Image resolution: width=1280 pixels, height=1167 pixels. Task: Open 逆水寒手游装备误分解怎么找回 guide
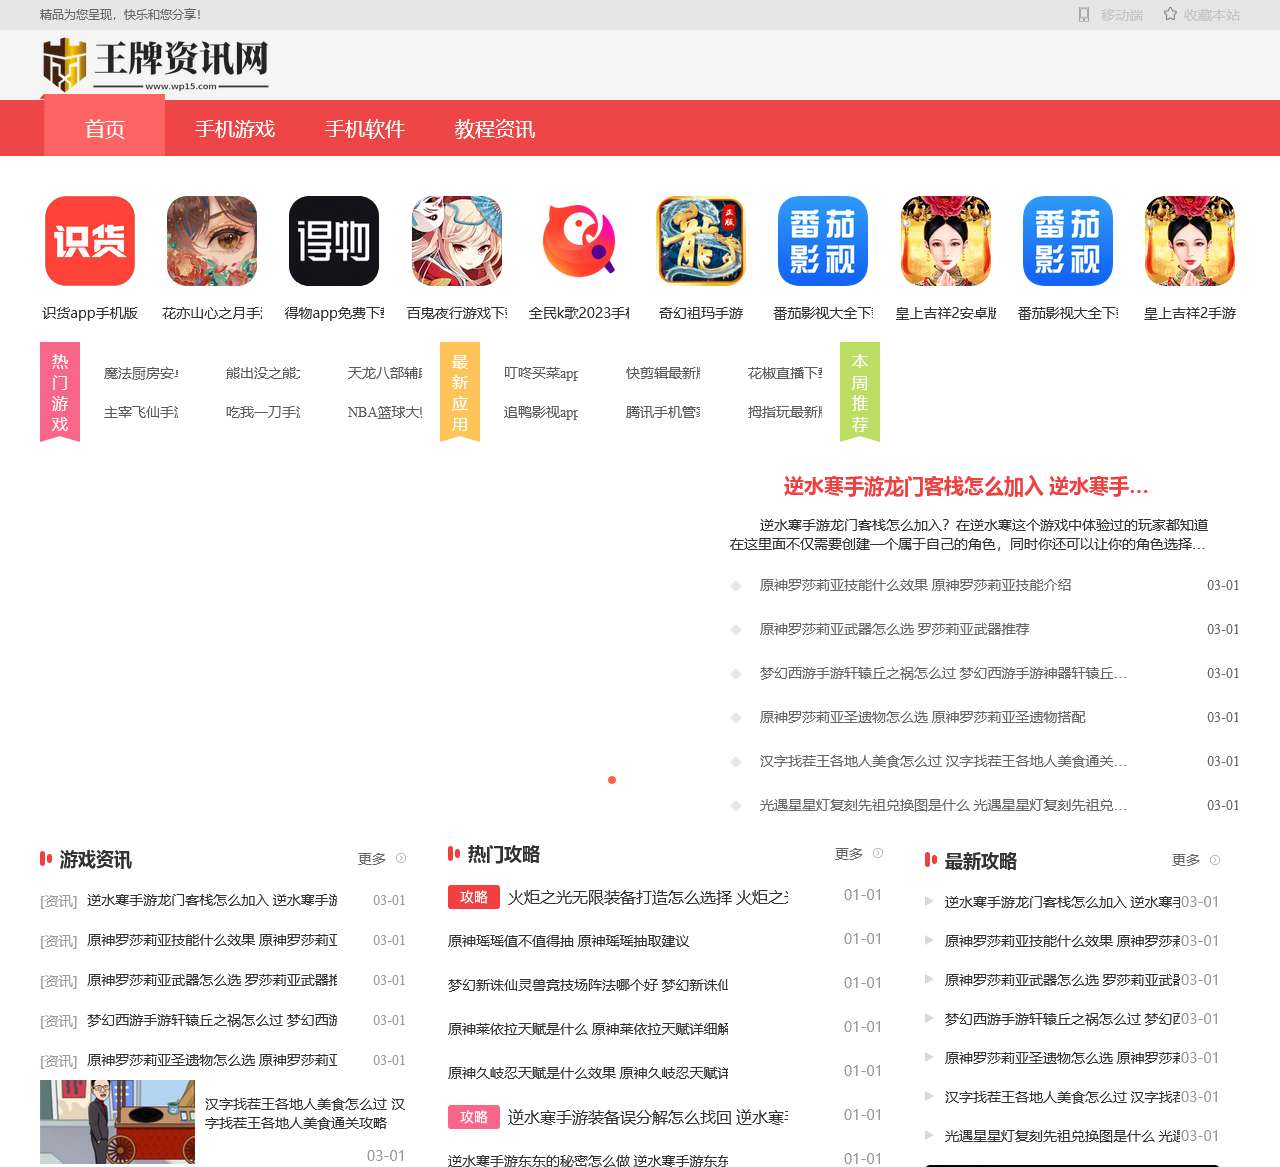point(648,1117)
